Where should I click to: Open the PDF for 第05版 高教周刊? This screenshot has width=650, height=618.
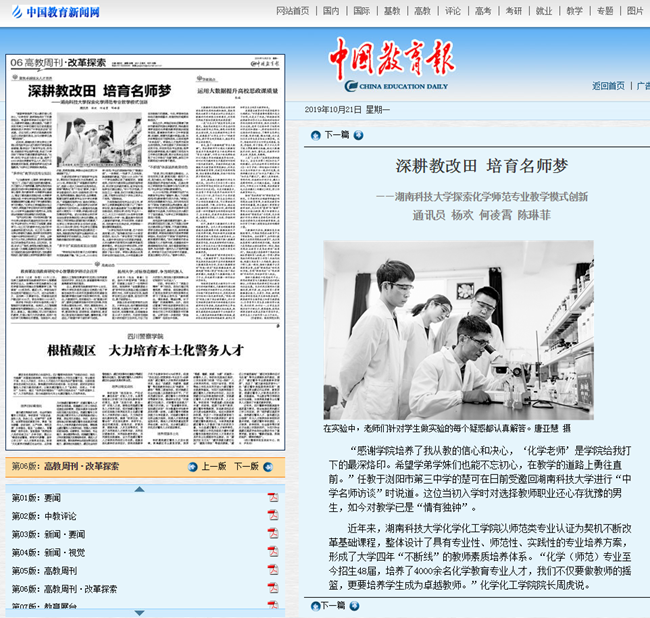click(x=272, y=570)
